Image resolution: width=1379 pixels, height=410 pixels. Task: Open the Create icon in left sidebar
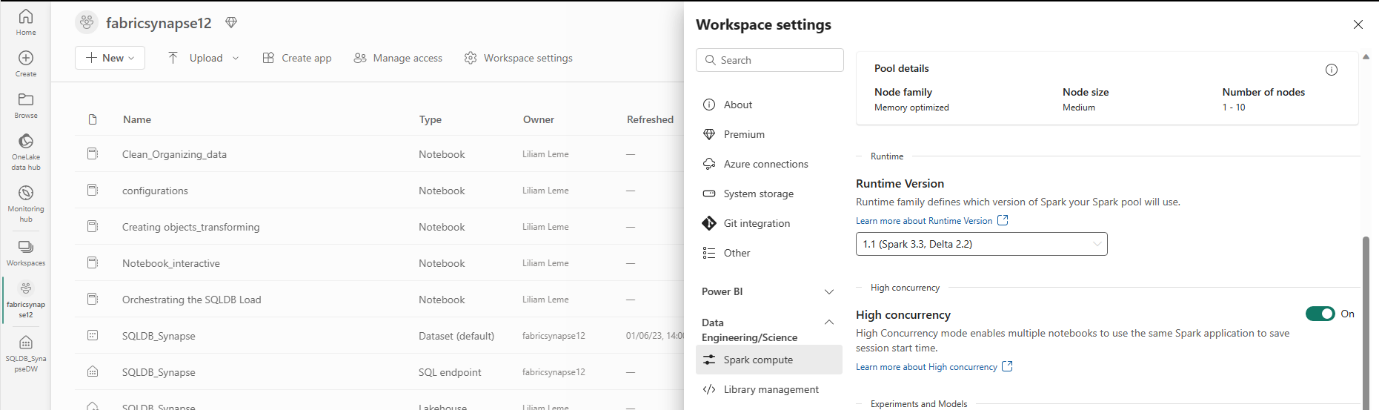pos(25,58)
